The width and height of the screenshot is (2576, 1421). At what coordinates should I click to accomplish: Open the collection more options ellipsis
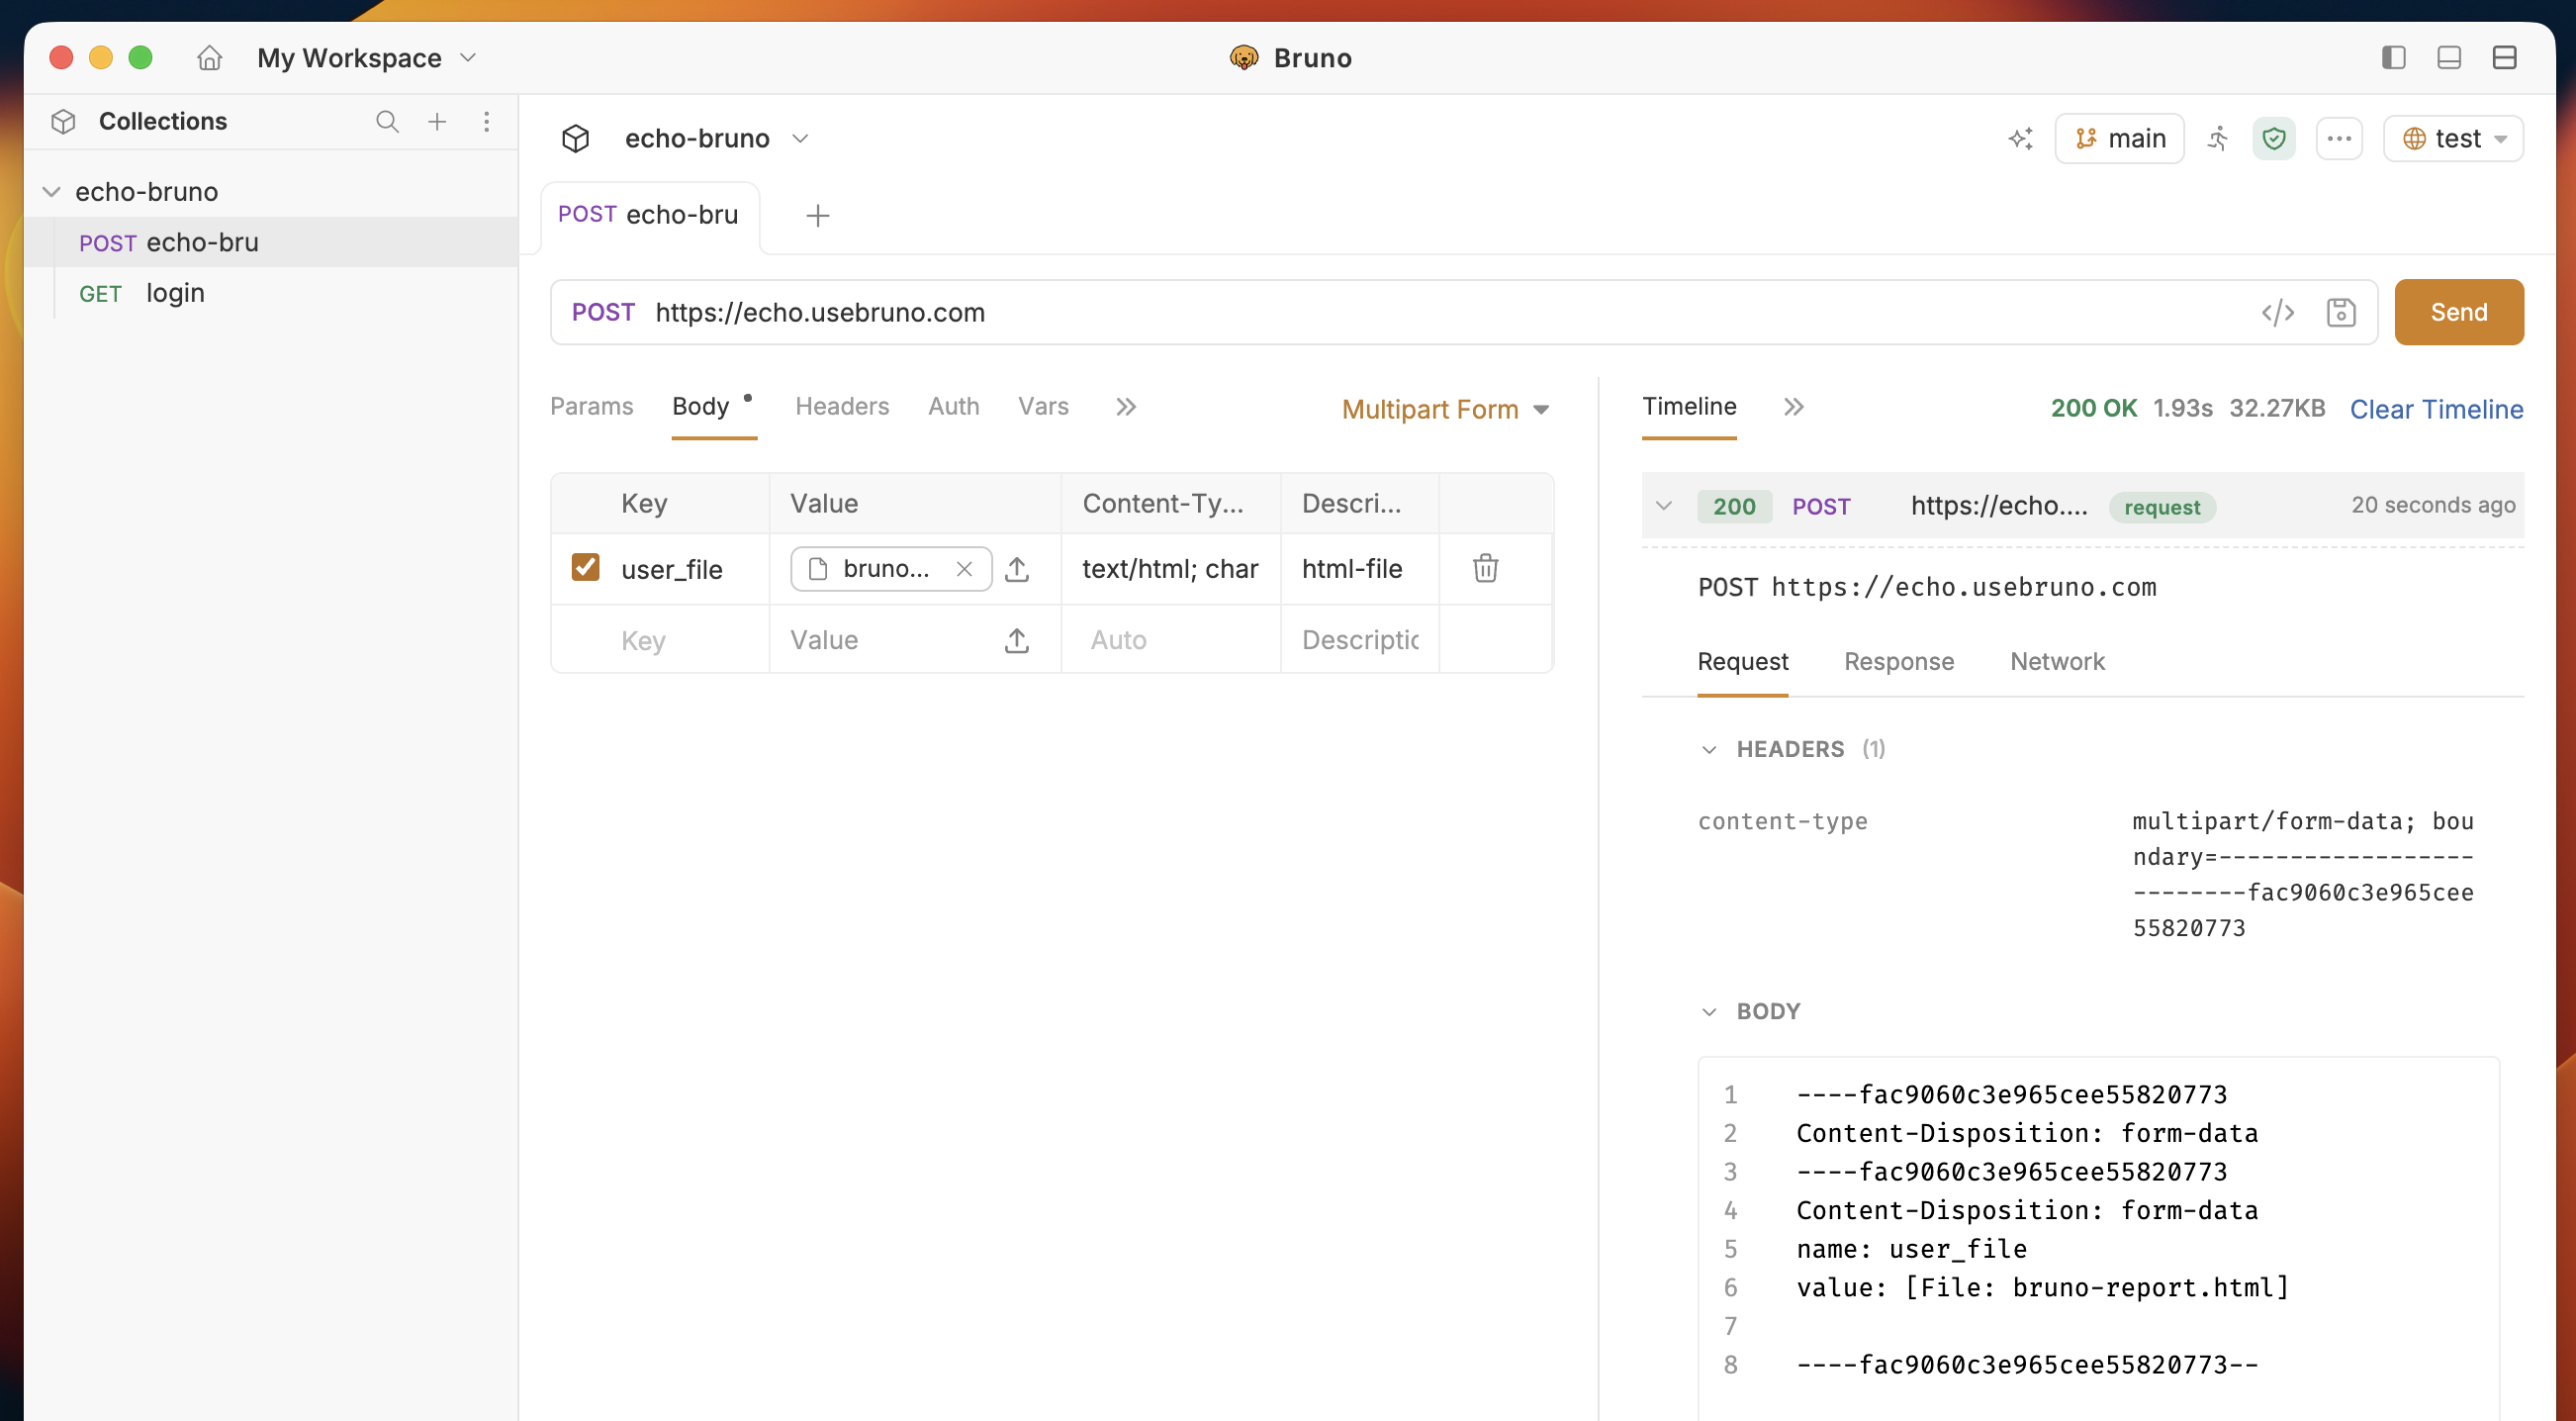tap(2339, 139)
